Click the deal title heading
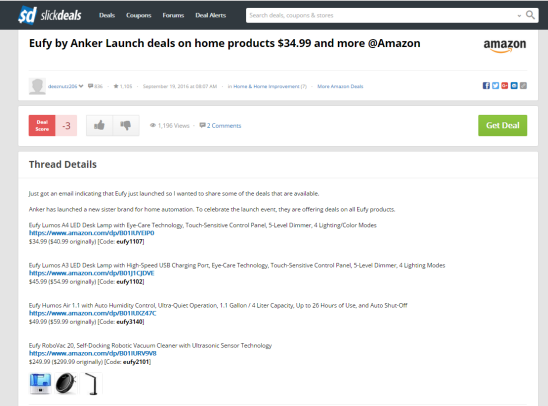Screen dimensions: 548x406 [225, 43]
